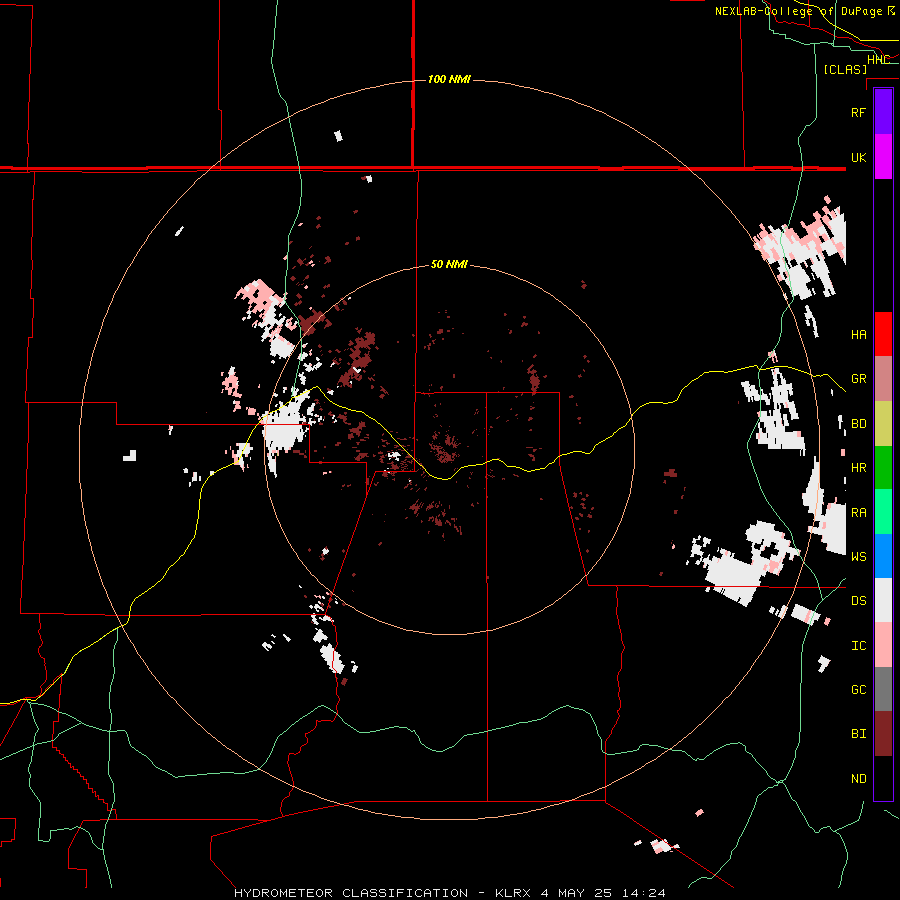Click the HR green legend swatch
The image size is (900, 900).
883,468
